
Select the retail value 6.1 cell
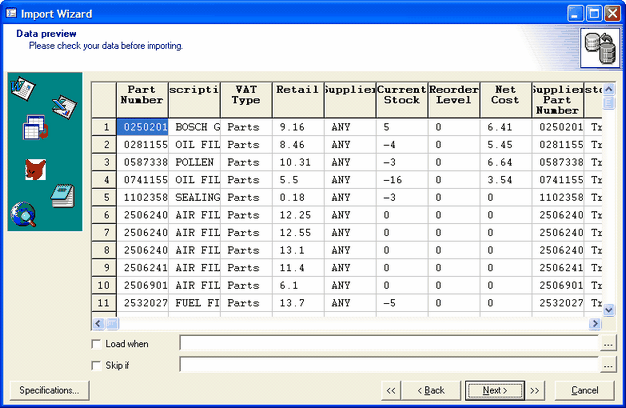coord(298,285)
